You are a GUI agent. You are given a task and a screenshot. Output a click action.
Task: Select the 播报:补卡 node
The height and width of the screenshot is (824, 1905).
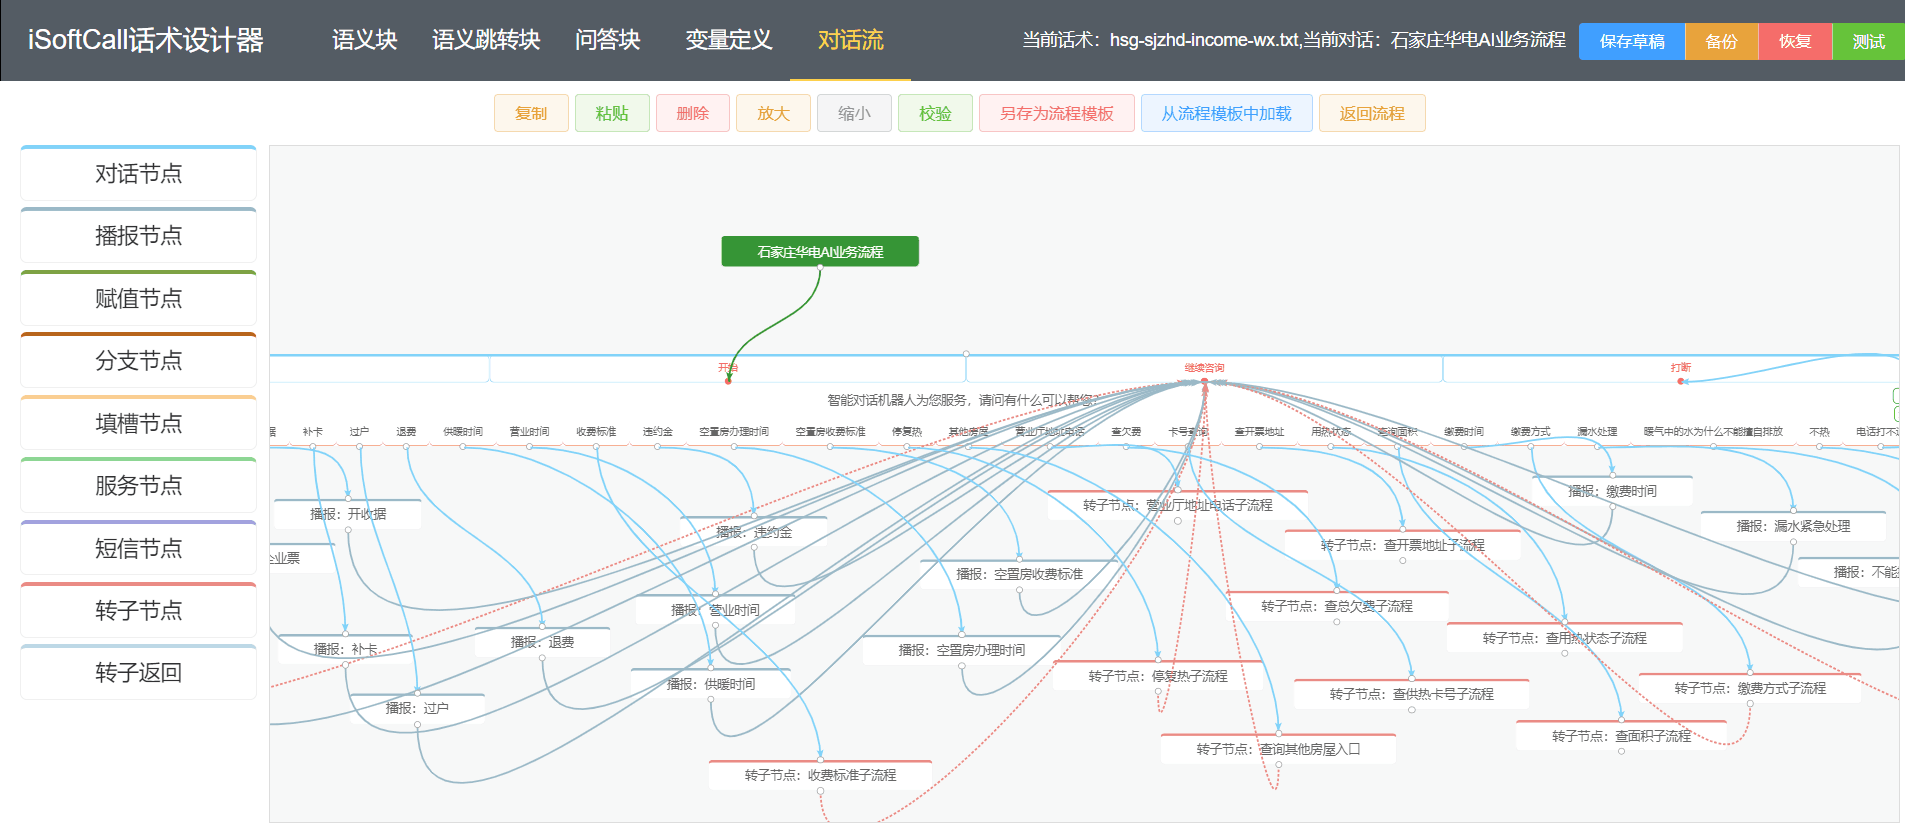(345, 649)
